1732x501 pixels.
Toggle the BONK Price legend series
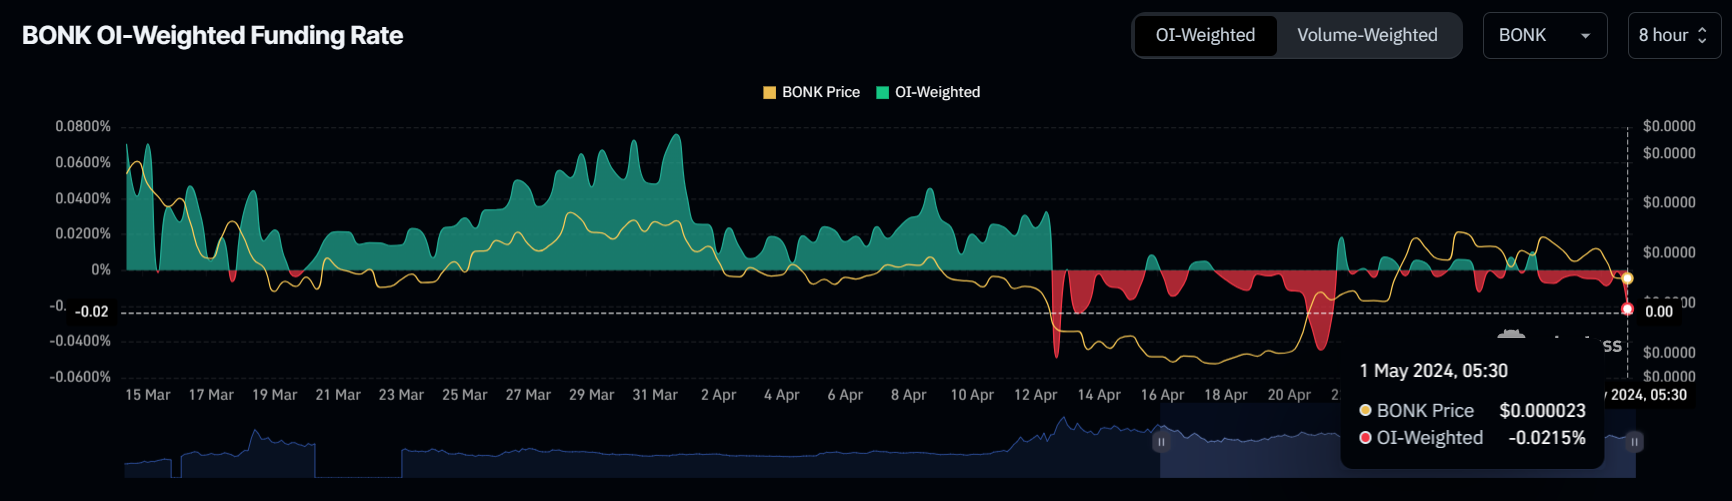coord(811,92)
